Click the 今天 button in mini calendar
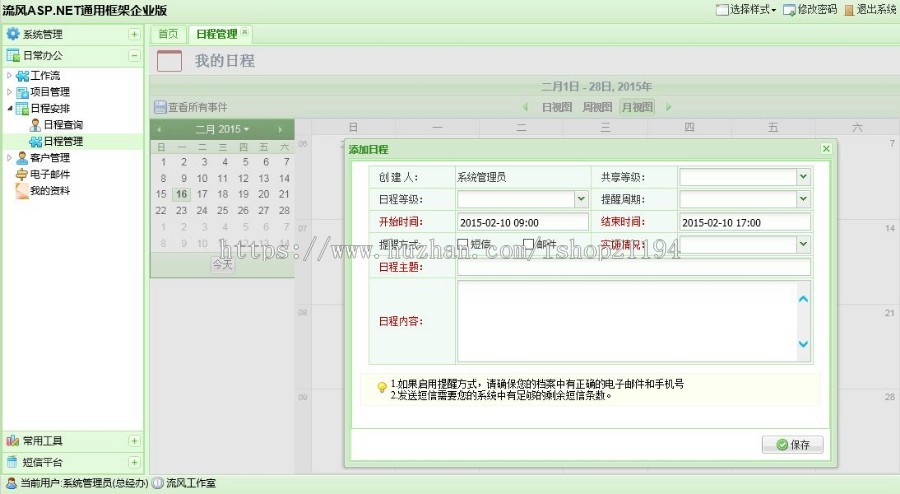This screenshot has height=494, width=900. coord(223,264)
